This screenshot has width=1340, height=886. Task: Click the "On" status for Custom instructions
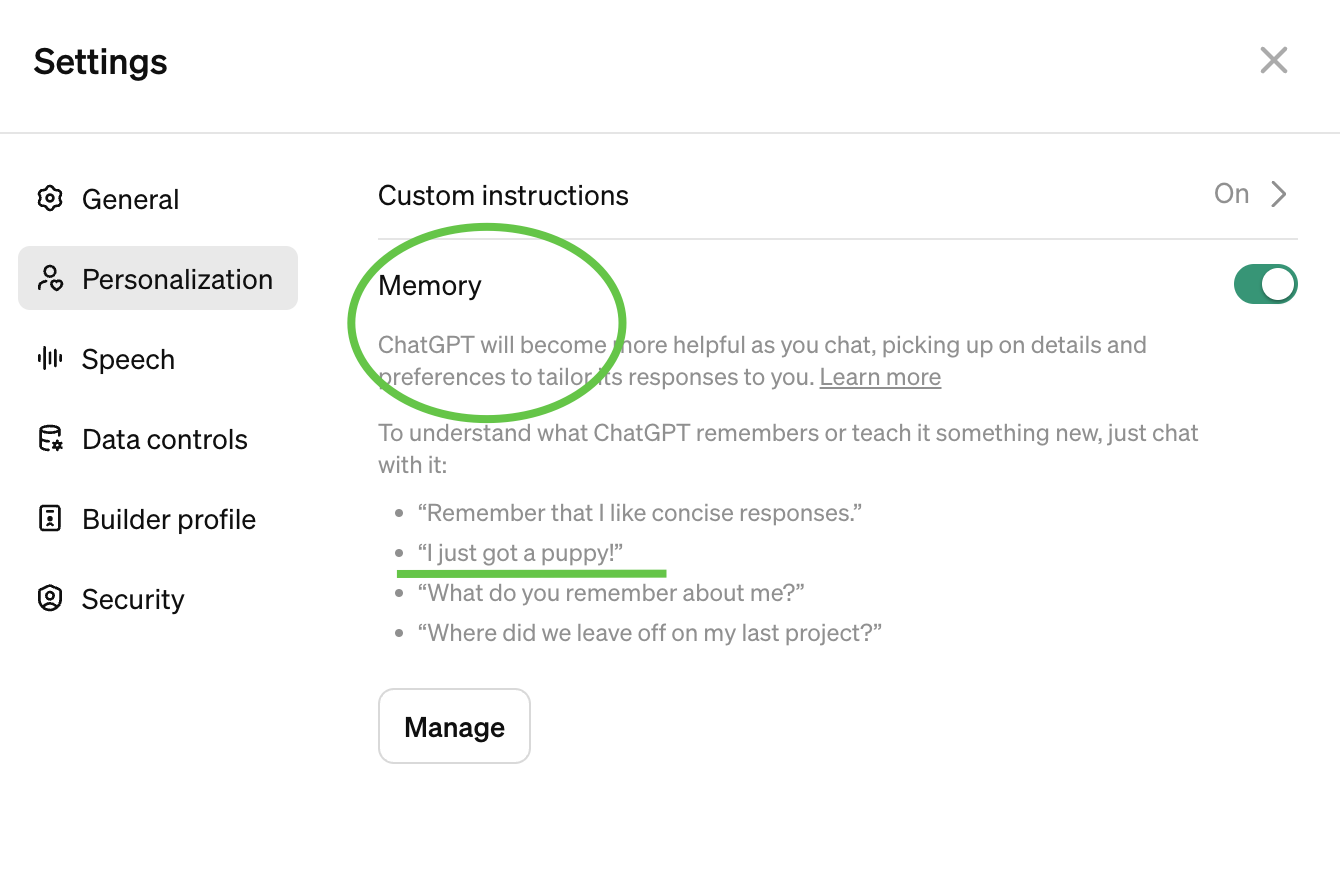1231,194
